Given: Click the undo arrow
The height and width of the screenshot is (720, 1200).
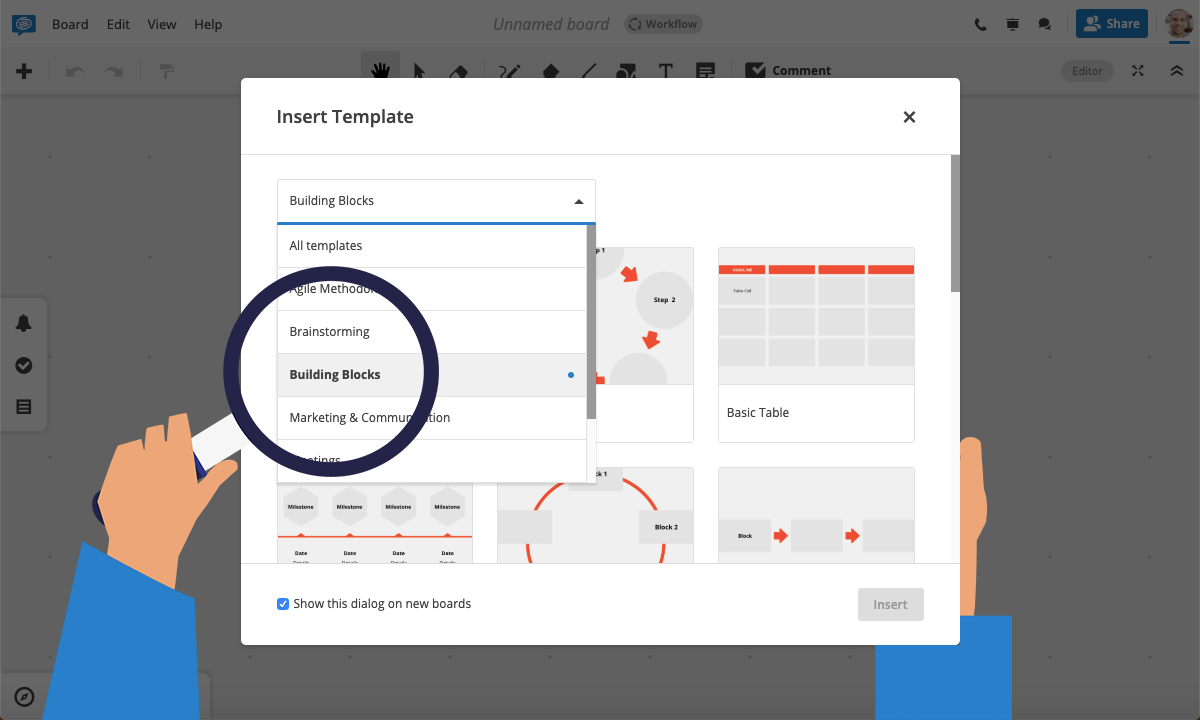Looking at the screenshot, I should pyautogui.click(x=75, y=71).
